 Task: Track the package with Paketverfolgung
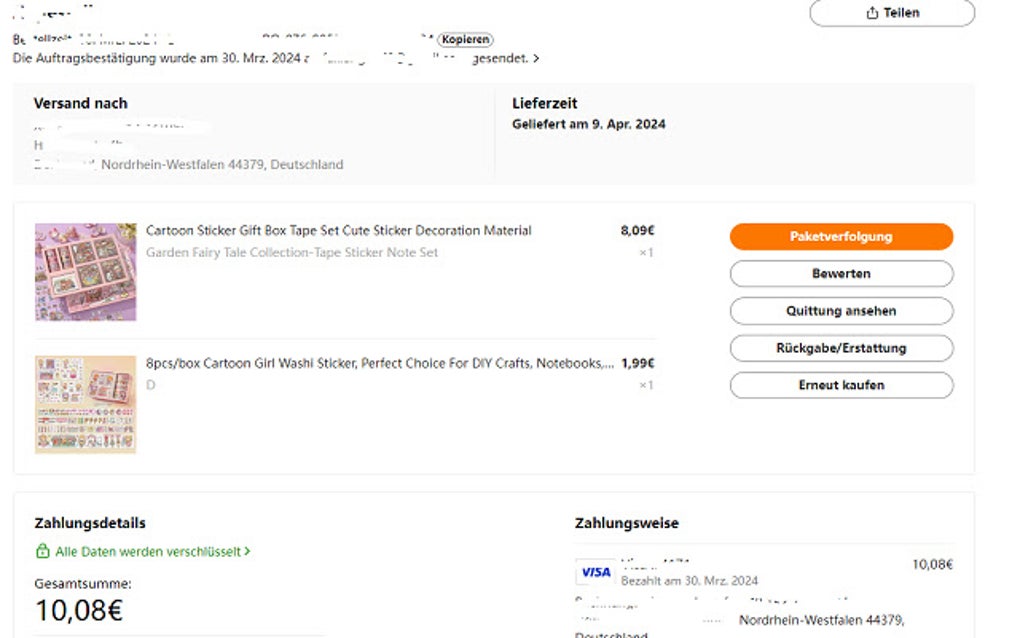point(841,237)
